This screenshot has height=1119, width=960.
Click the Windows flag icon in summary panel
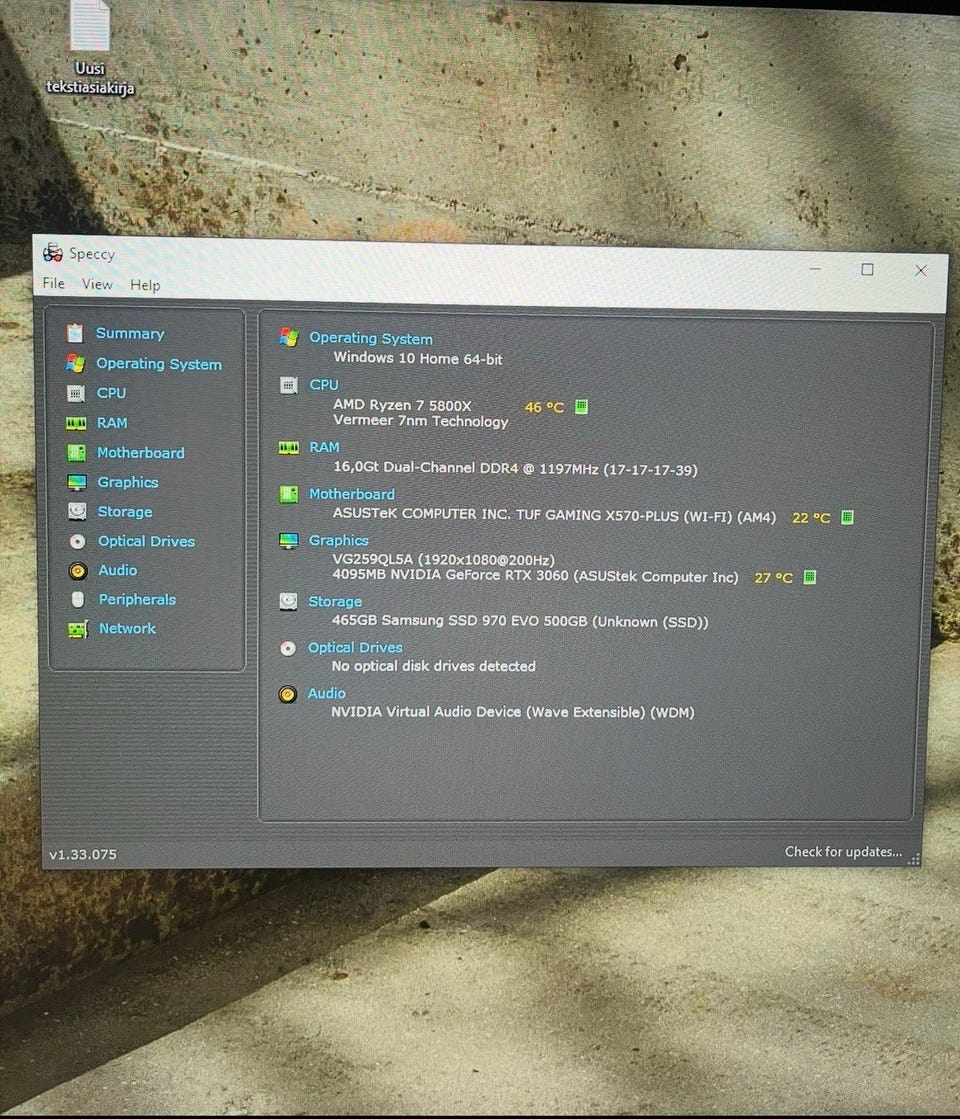point(289,337)
